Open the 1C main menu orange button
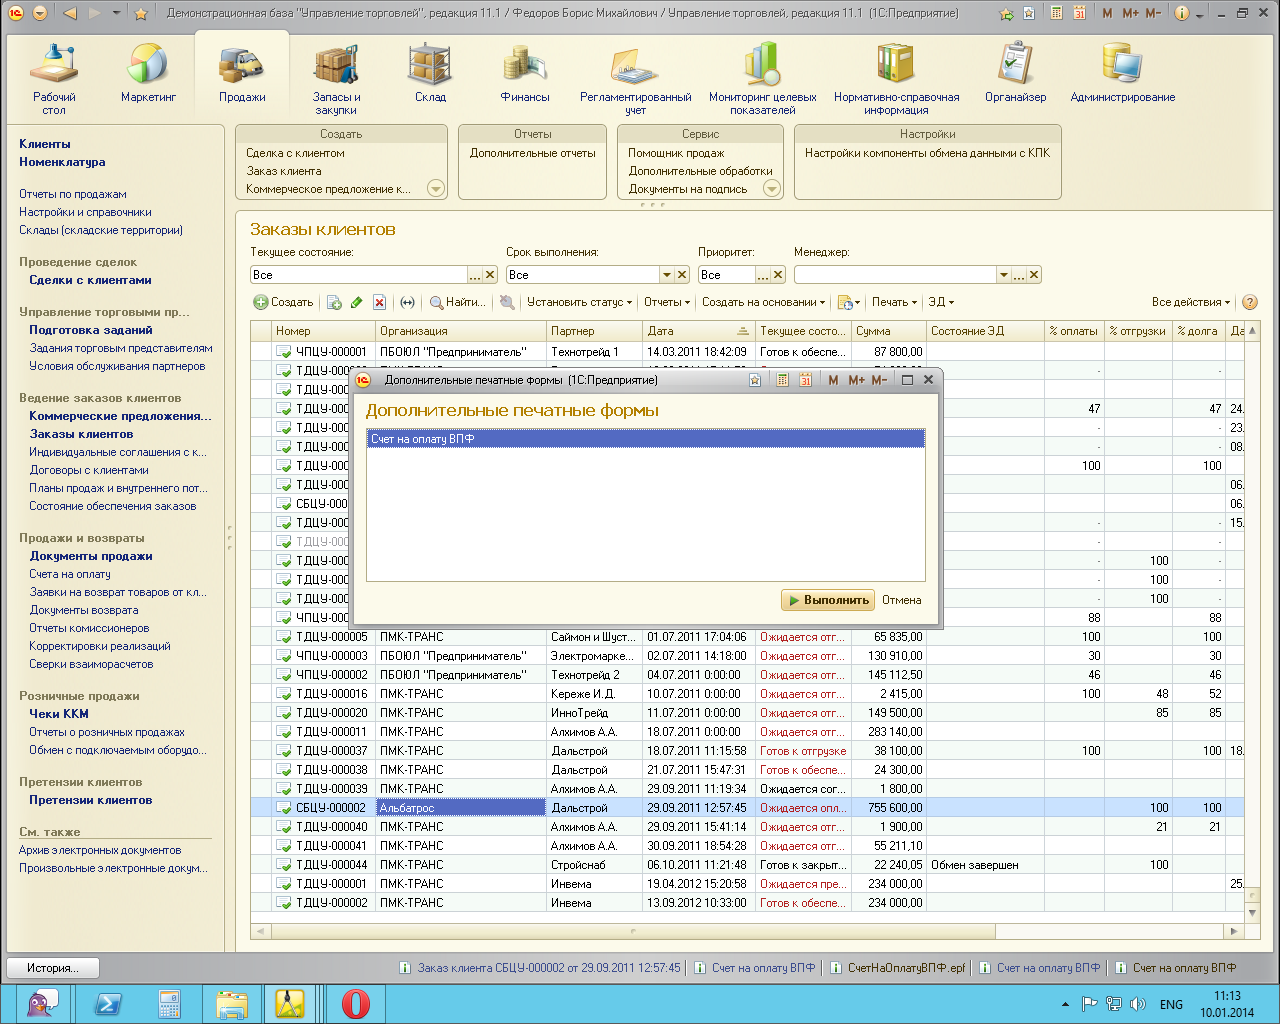The width and height of the screenshot is (1280, 1024). pyautogui.click(x=15, y=13)
